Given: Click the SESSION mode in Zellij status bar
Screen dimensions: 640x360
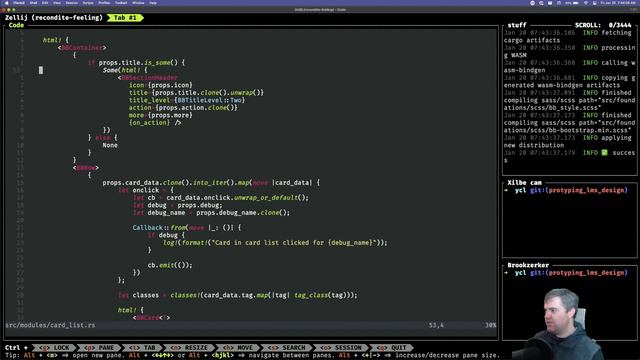Looking at the screenshot, I should tap(342, 348).
